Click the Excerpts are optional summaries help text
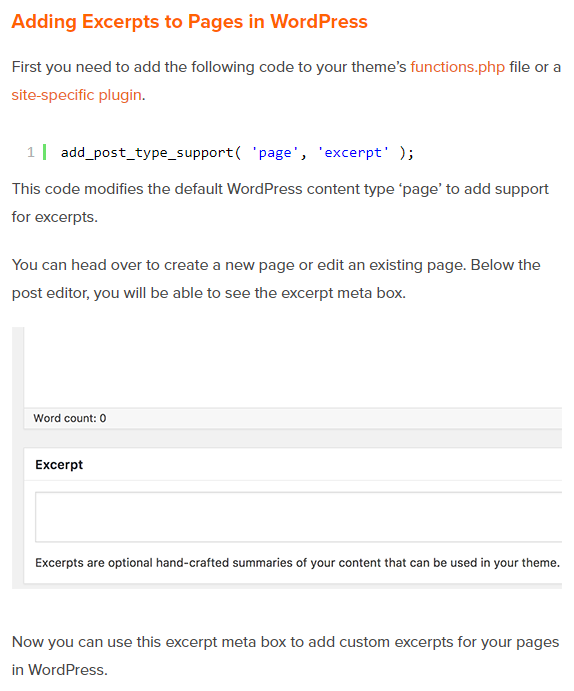 (297, 563)
